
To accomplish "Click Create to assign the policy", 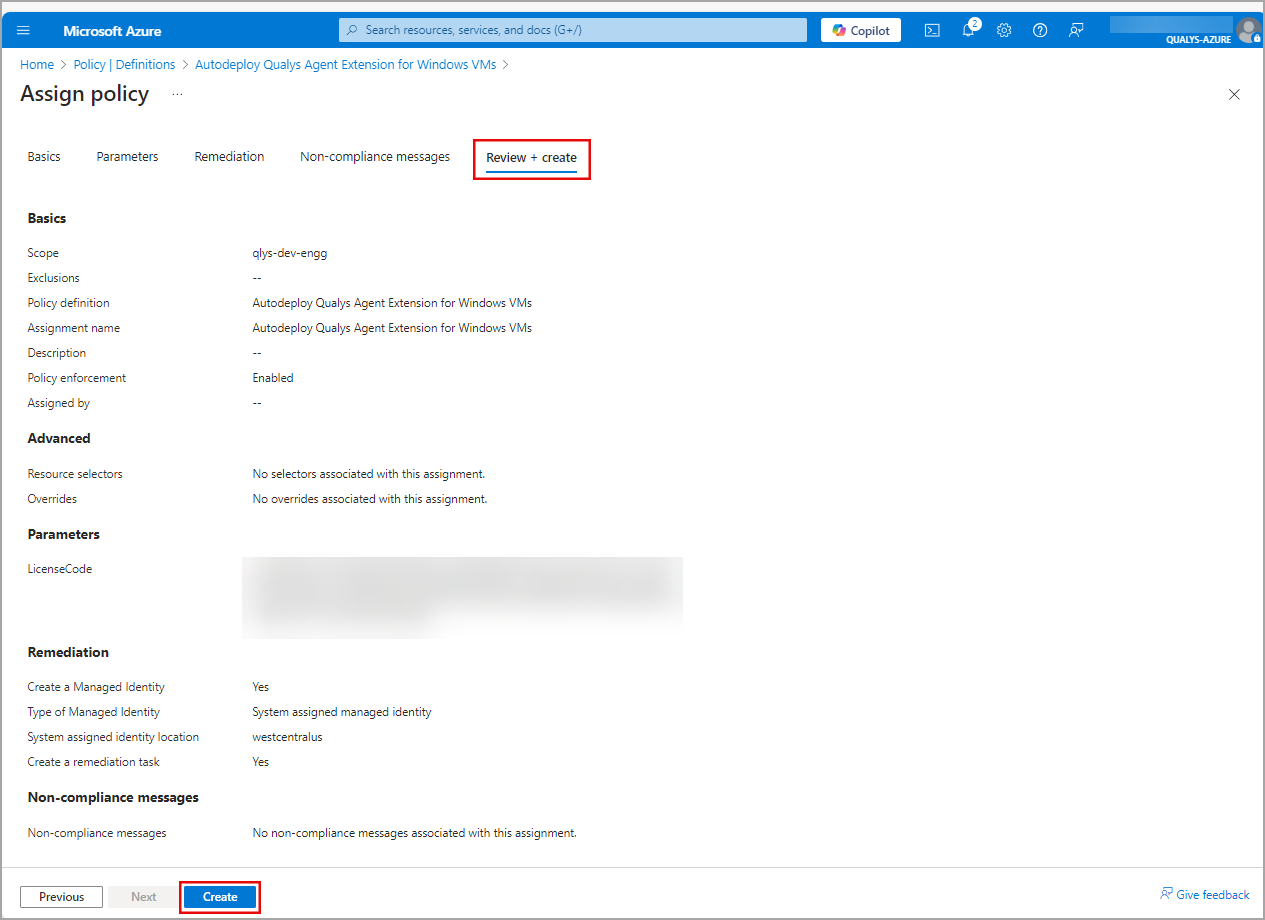I will [x=219, y=896].
